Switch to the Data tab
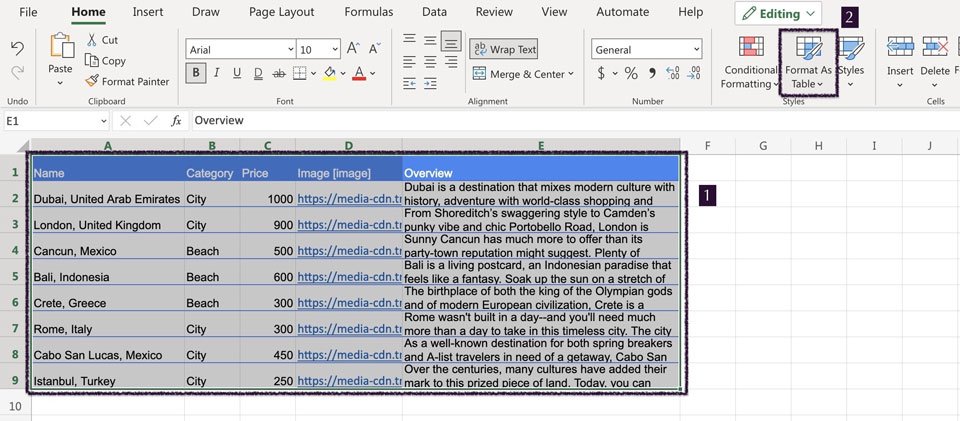Screen dimensions: 960x421 pos(434,12)
